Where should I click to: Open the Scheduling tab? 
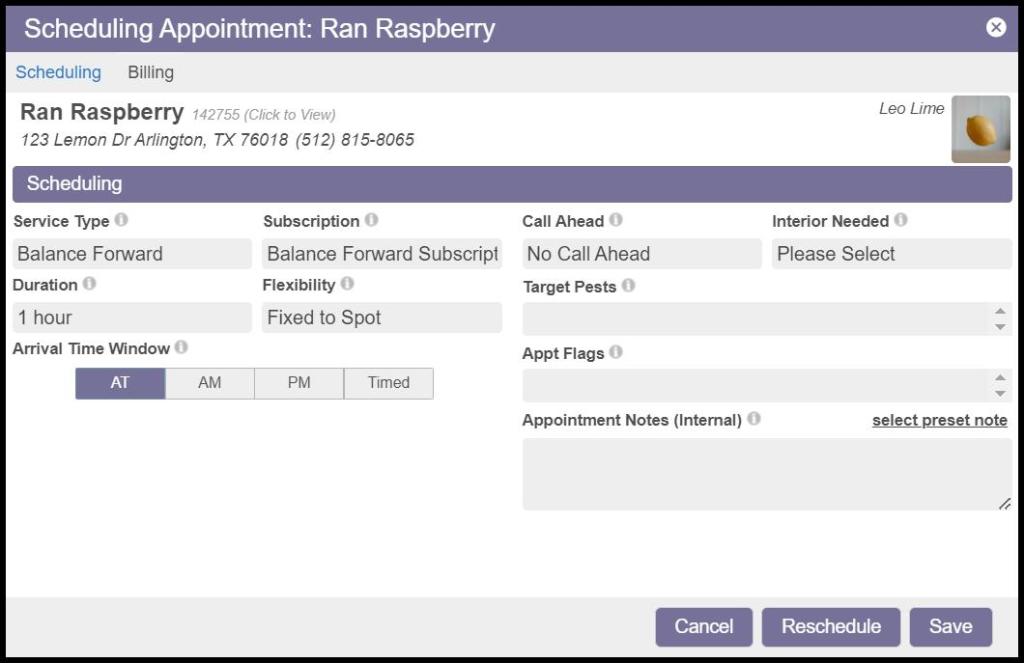point(58,72)
